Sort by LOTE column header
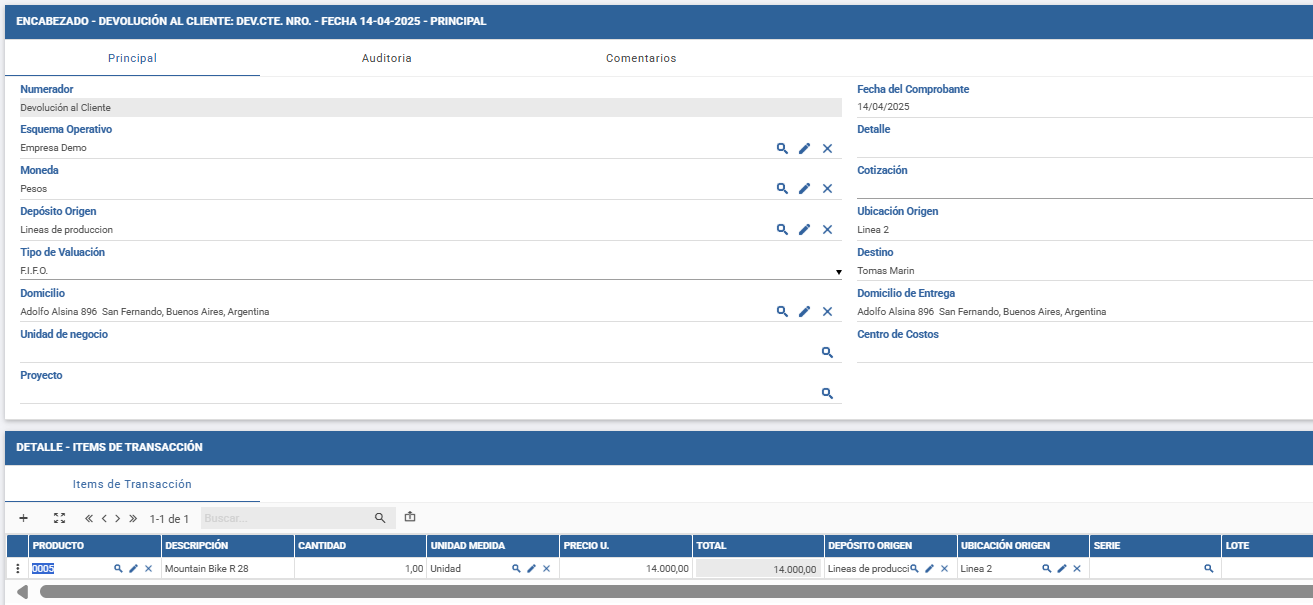Screen dimensions: 1313x605 (1267, 546)
